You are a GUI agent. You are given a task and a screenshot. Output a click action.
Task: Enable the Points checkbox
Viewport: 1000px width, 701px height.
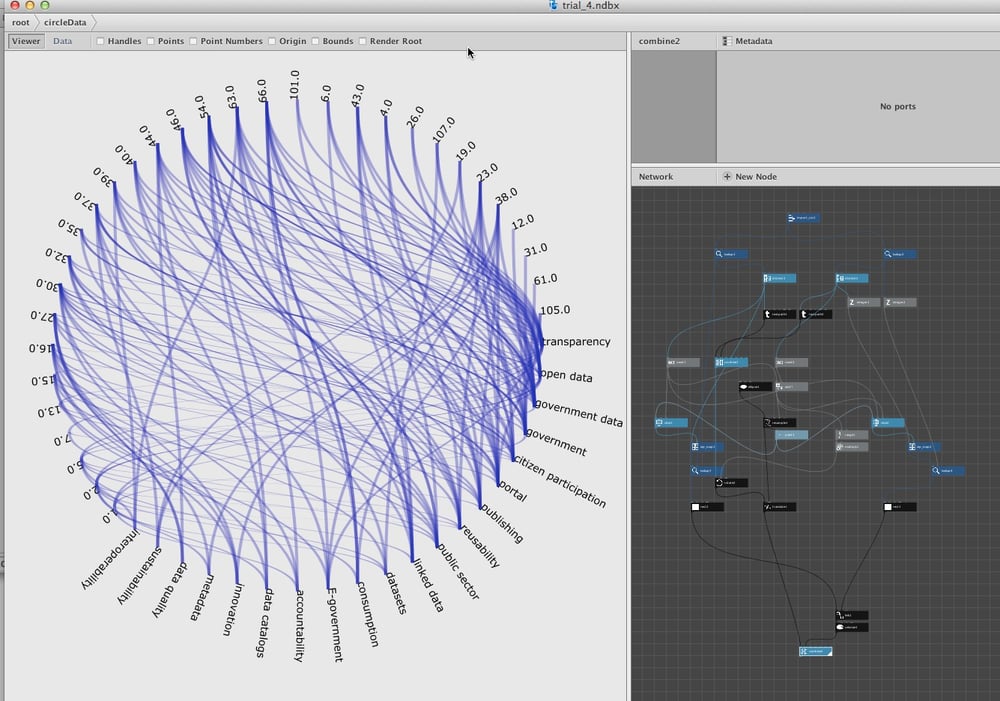pyautogui.click(x=151, y=41)
